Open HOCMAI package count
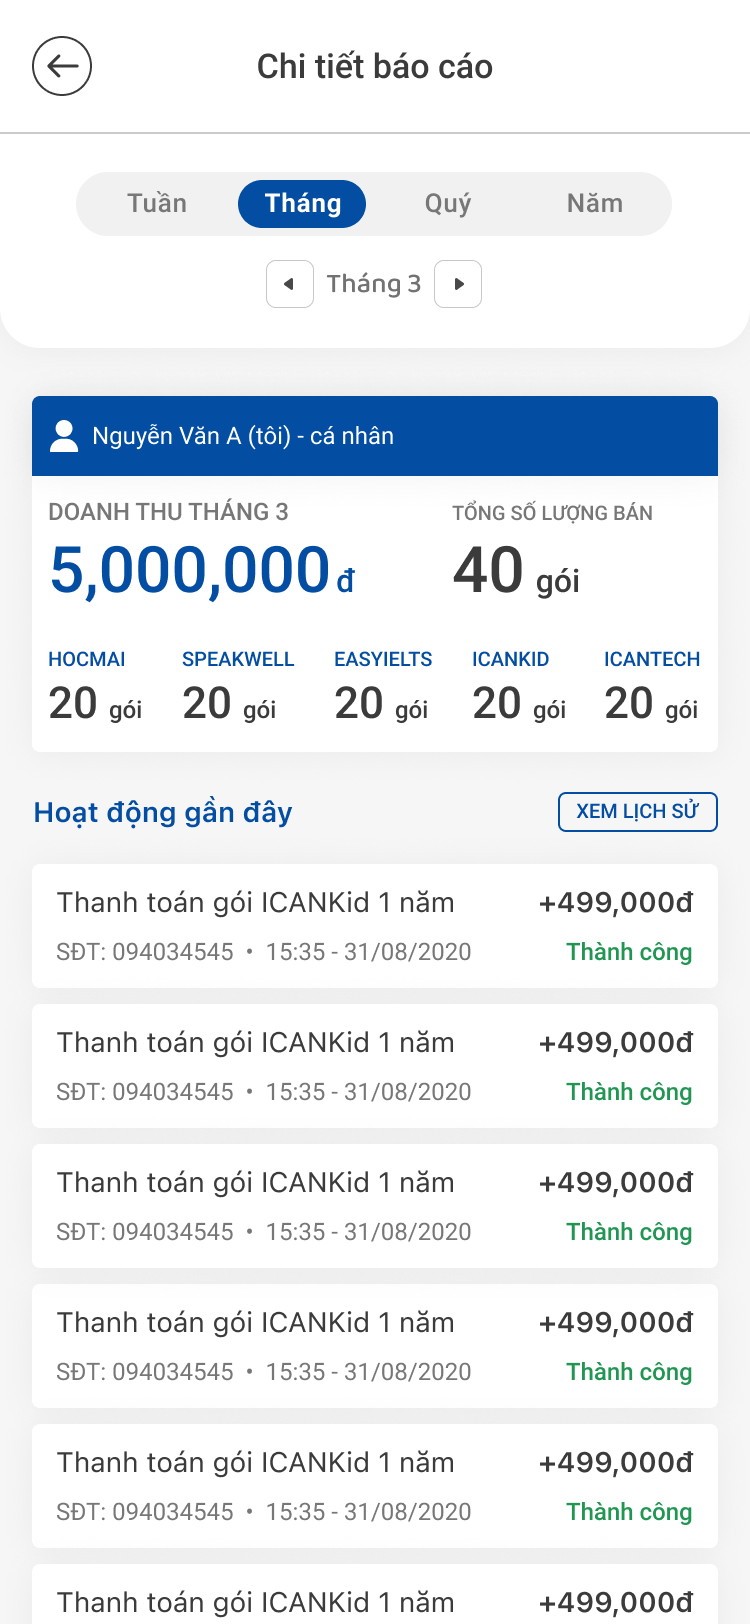This screenshot has height=1624, width=750. 95,689
